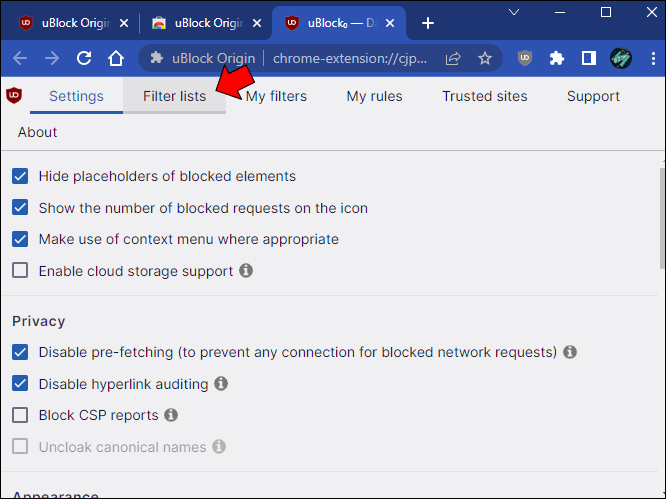Open the tab search dropdown chevron
The image size is (666, 499).
(514, 12)
